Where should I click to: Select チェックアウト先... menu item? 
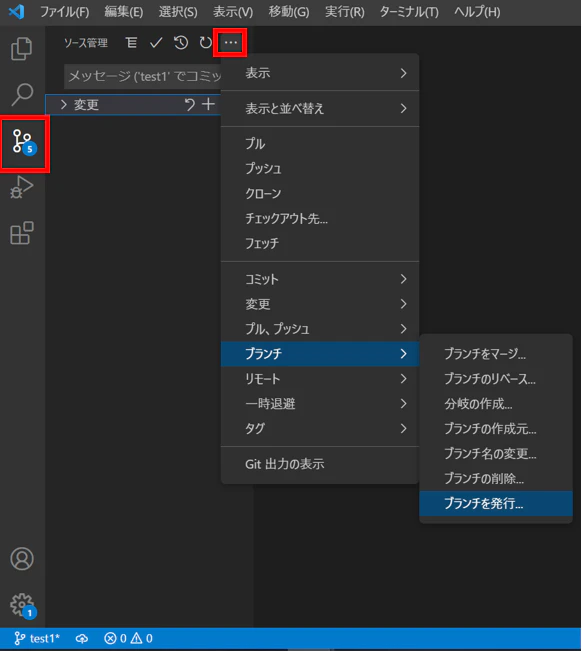320,218
